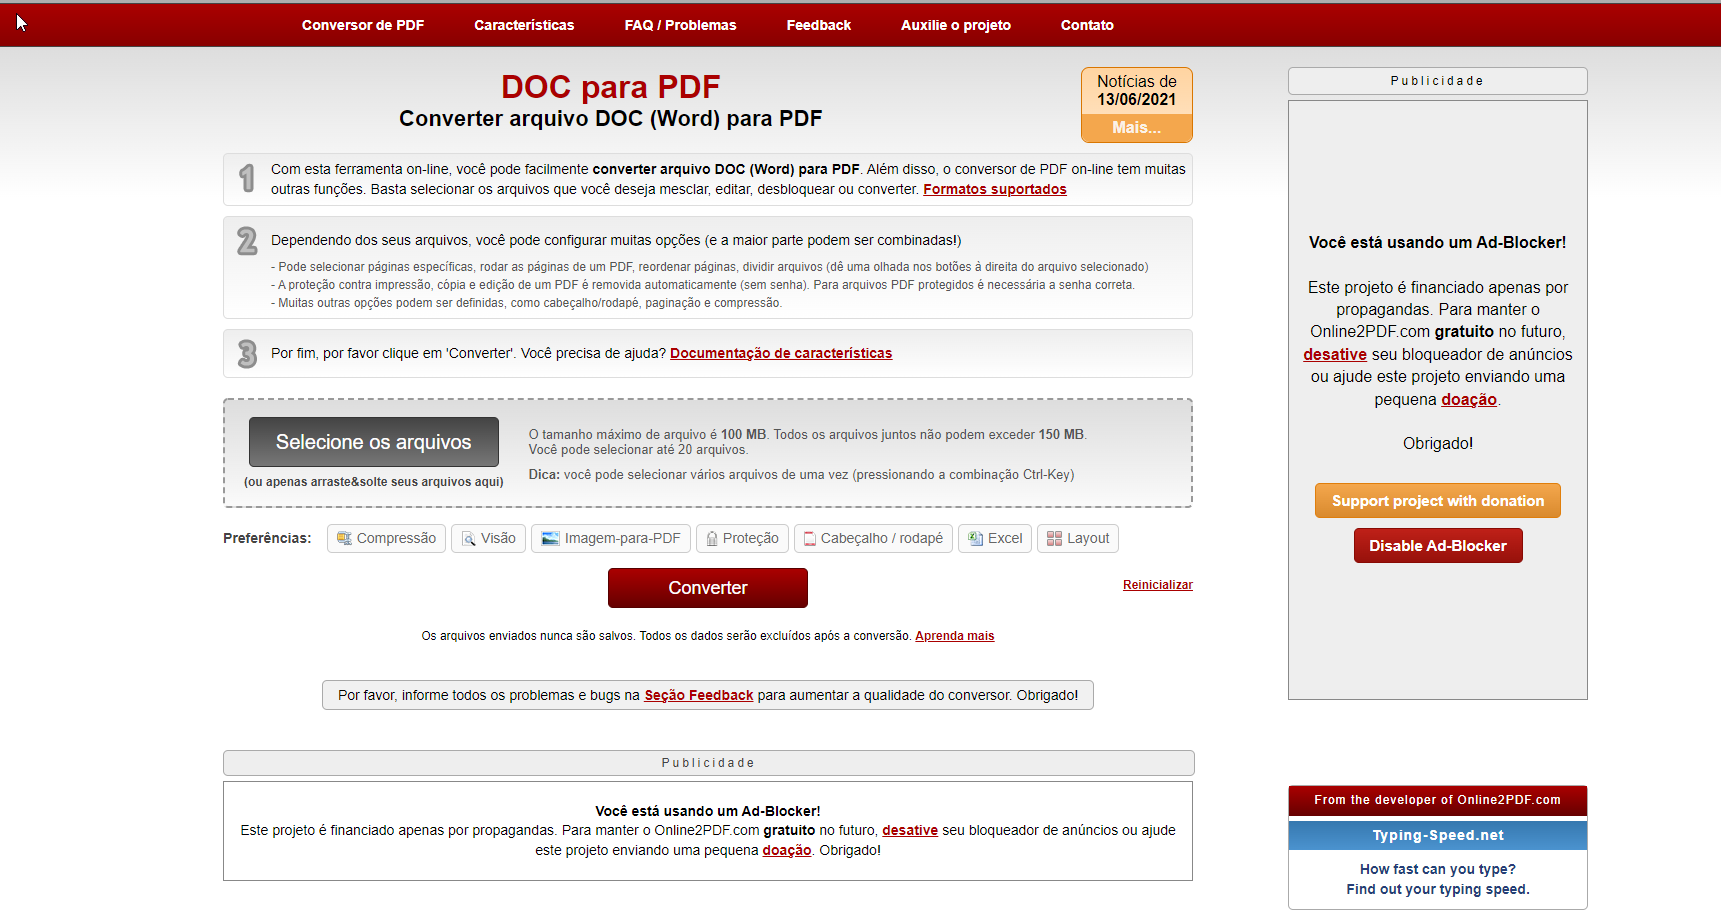Image resolution: width=1721 pixels, height=924 pixels.
Task: Open Auxilie o projeto page
Action: [x=956, y=25]
